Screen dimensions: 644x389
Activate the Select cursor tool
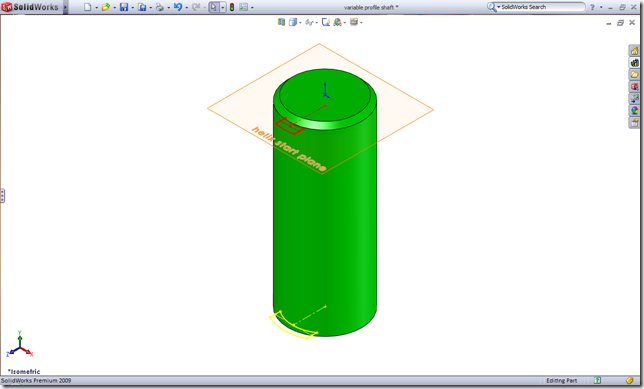(x=214, y=7)
